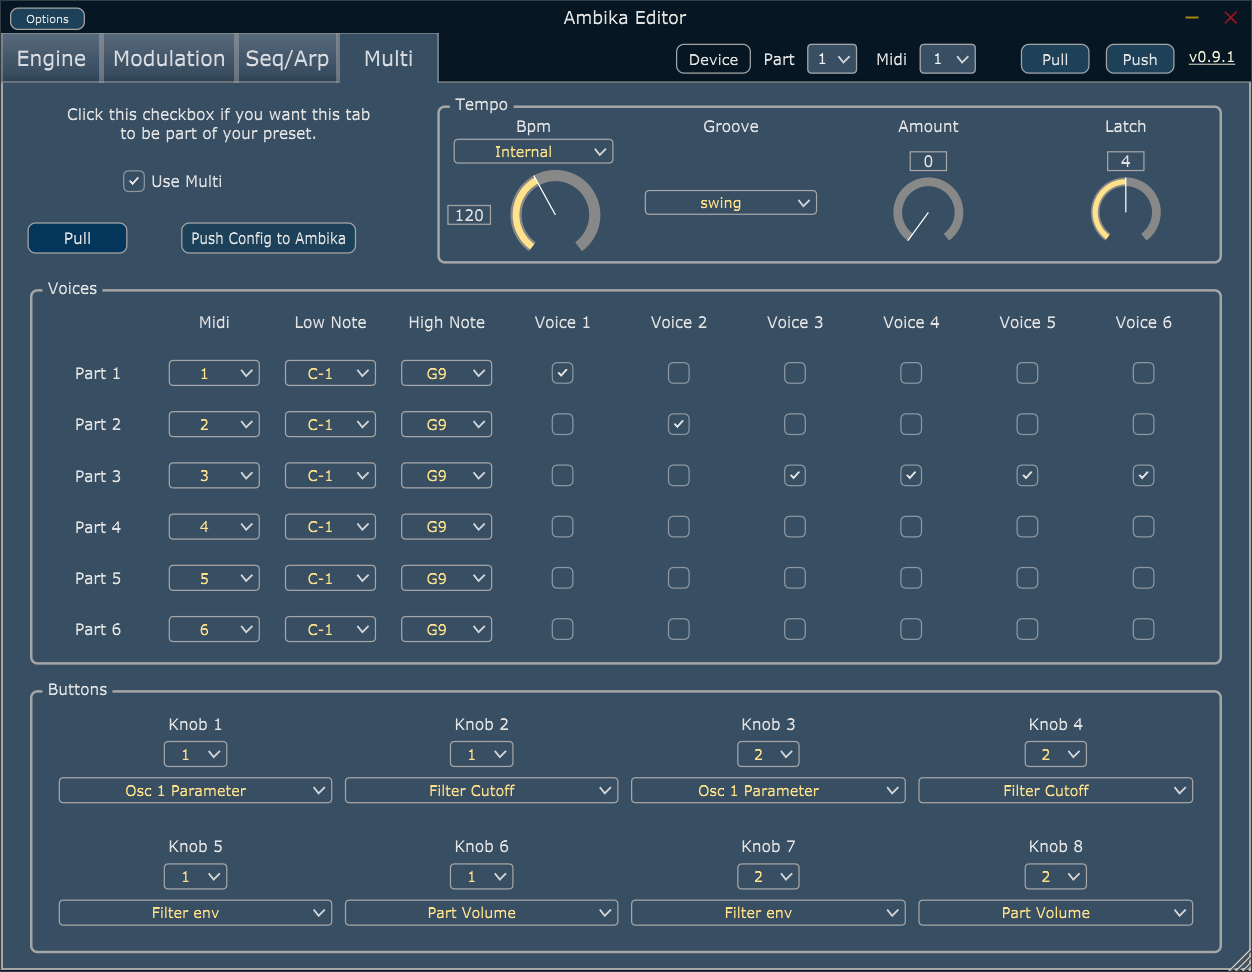Switch to the Modulation tab
The image size is (1252, 972).
169,59
